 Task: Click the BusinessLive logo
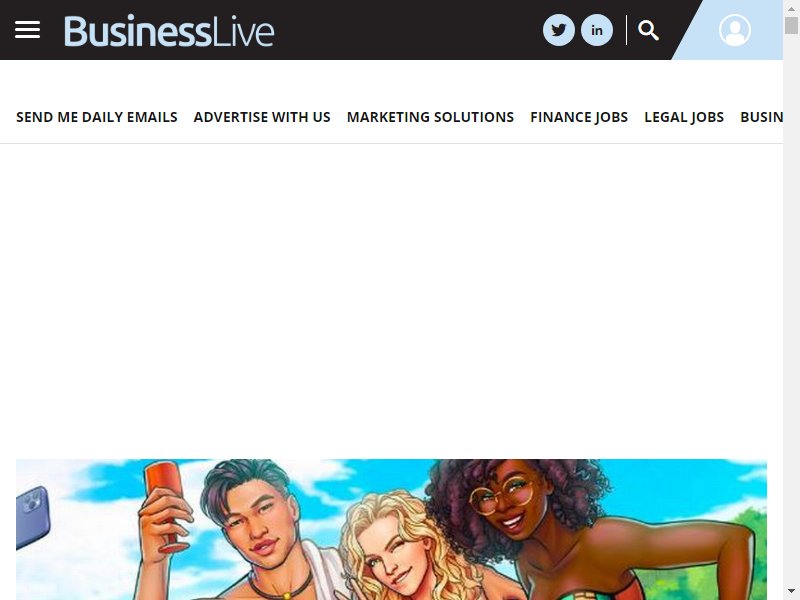pos(169,31)
